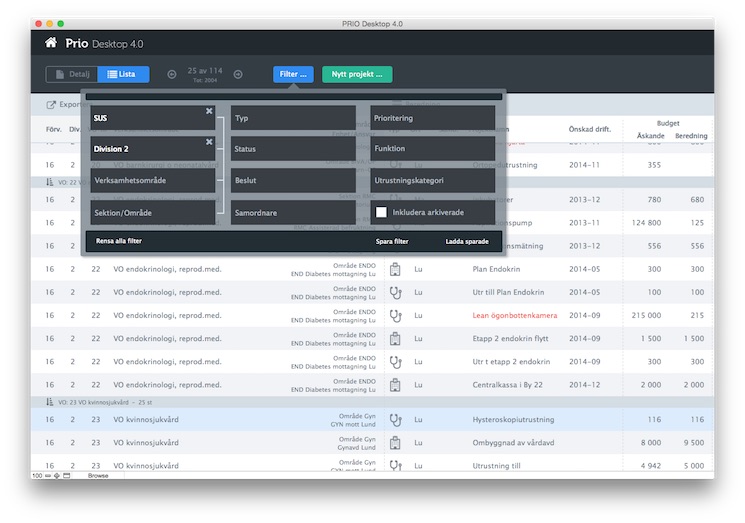Click stethoscope icon in Lean ögonbottenkamera row
This screenshot has width=745, height=523.
tap(395, 315)
